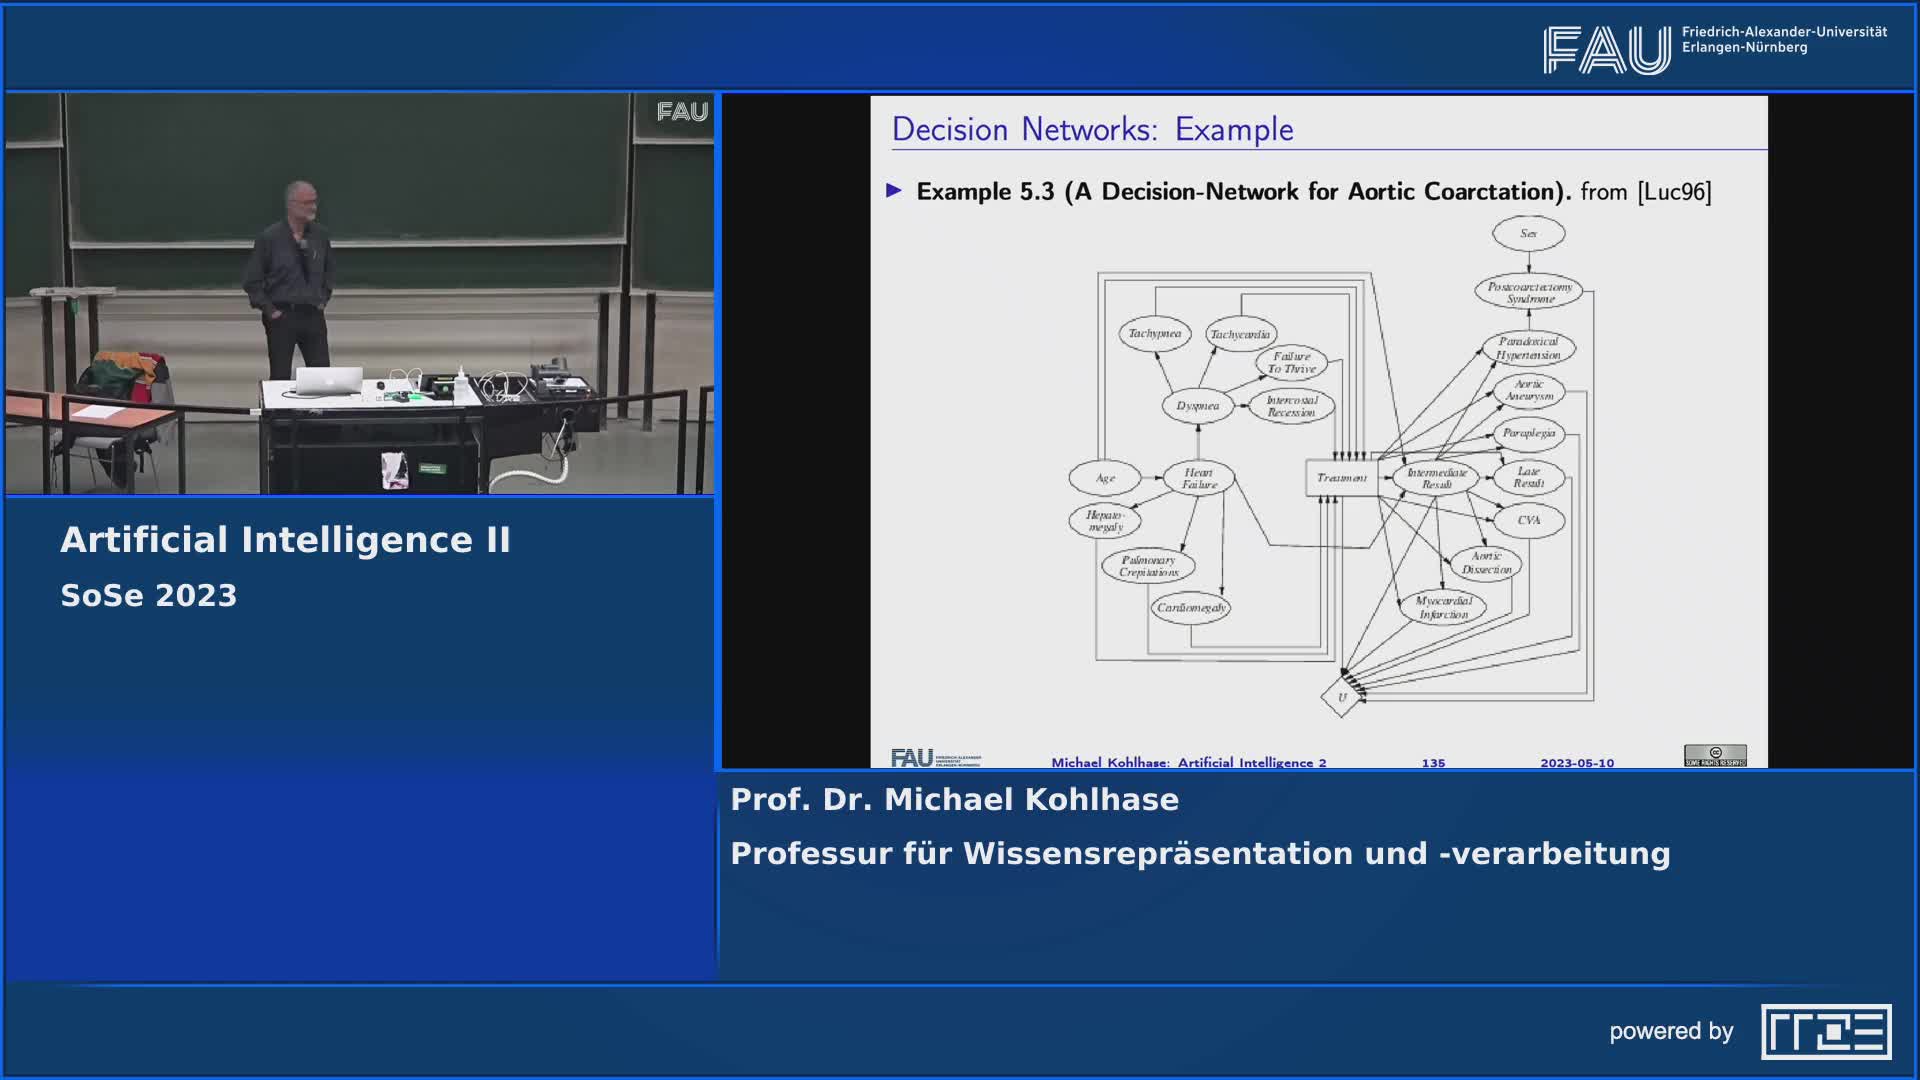The width and height of the screenshot is (1920, 1080).
Task: Click the Michael Kohlhase: Artificial Intelligence 2 footer text
Action: [x=1188, y=762]
